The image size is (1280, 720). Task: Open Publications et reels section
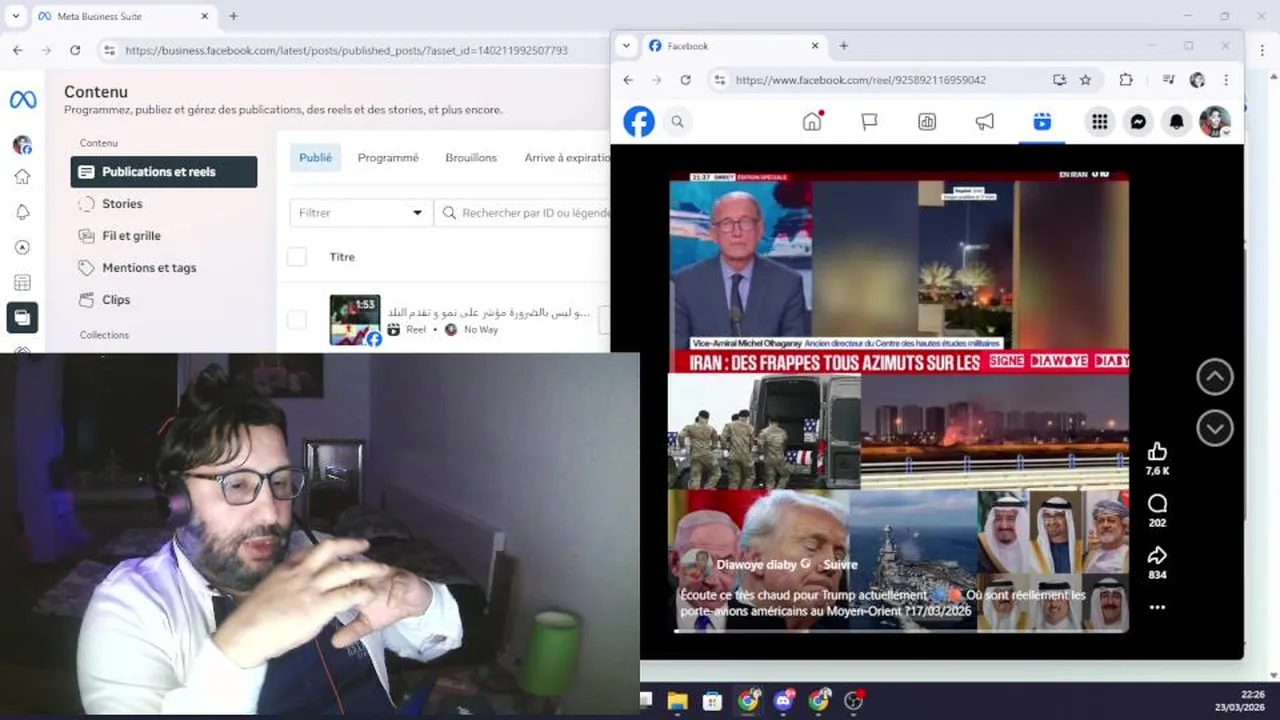pyautogui.click(x=164, y=172)
